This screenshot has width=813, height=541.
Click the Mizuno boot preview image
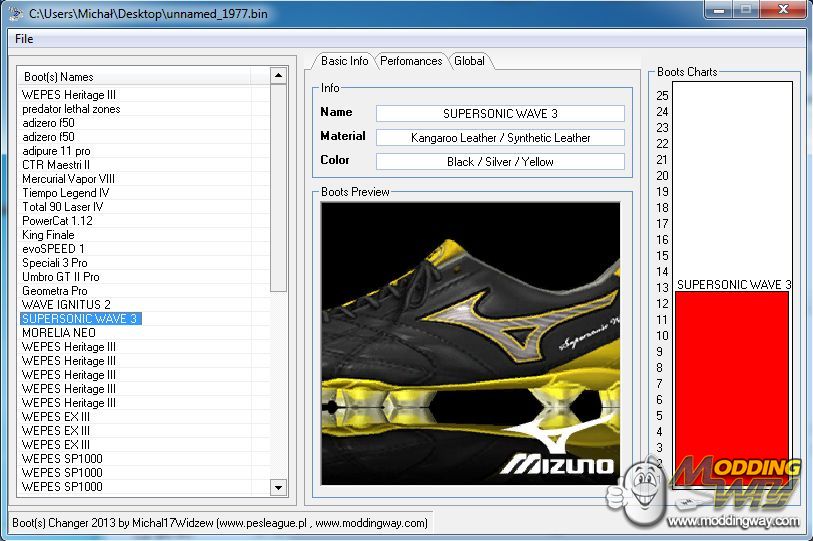(x=470, y=342)
